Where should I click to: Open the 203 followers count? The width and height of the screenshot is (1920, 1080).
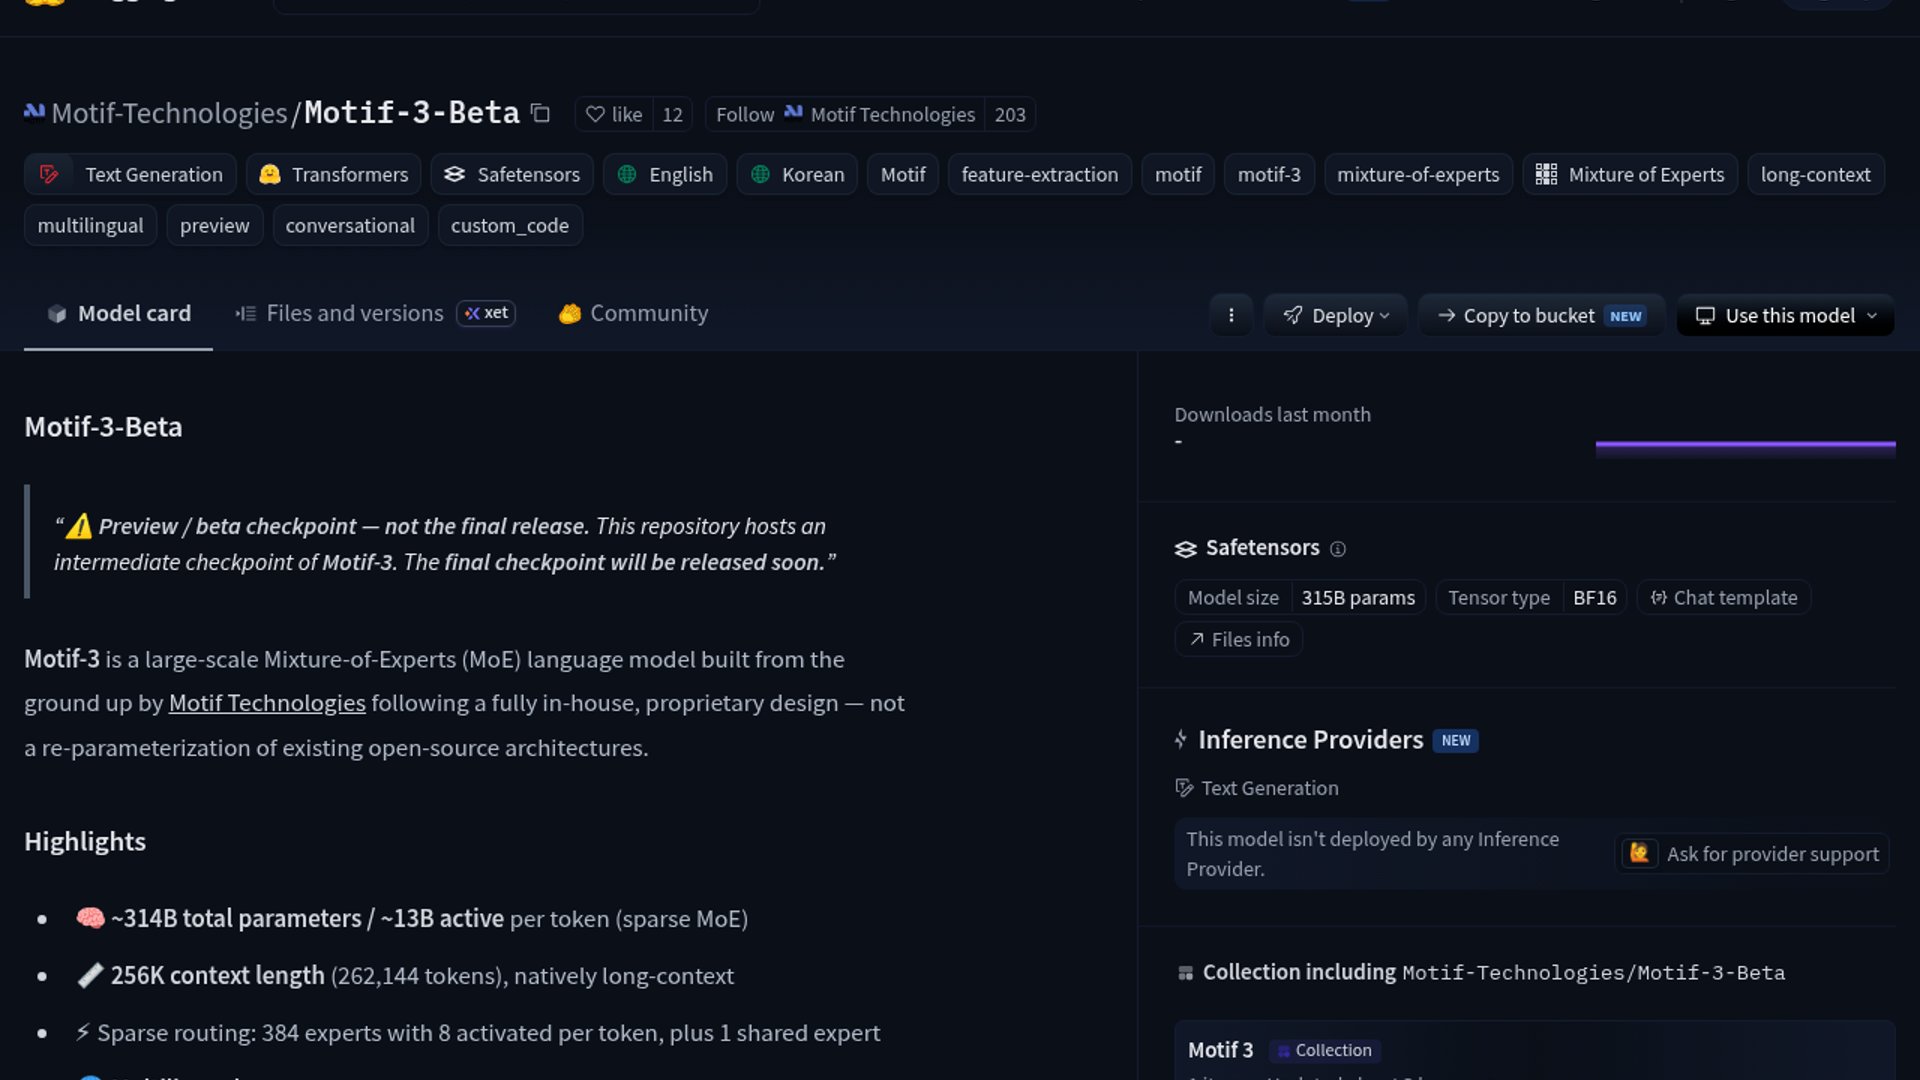coord(1010,114)
